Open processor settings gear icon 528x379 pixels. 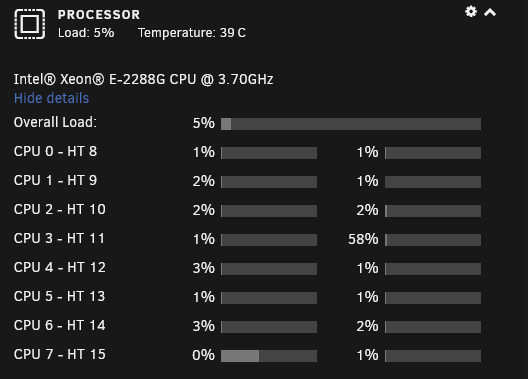point(471,12)
